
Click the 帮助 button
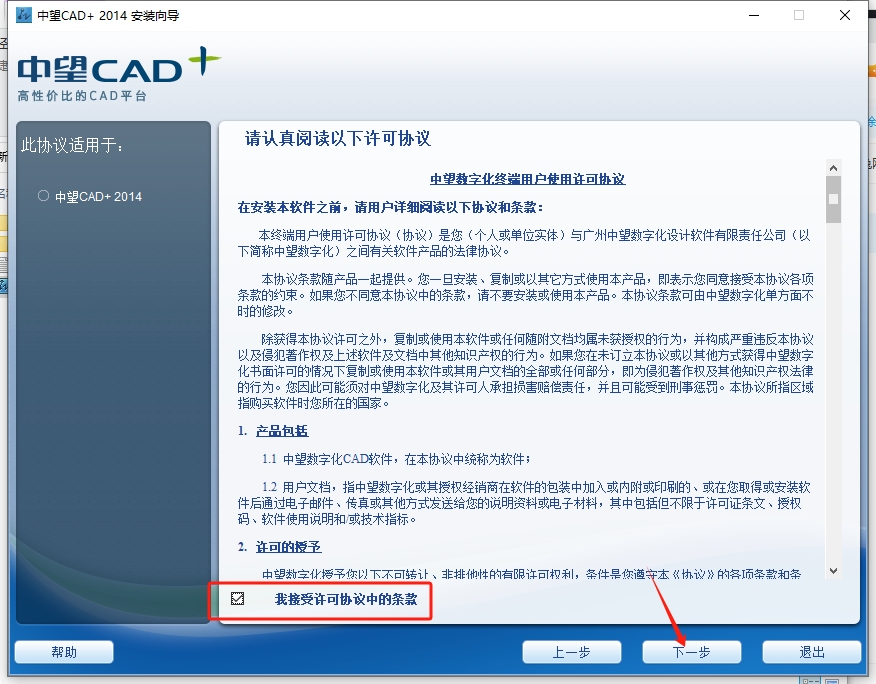coord(64,652)
